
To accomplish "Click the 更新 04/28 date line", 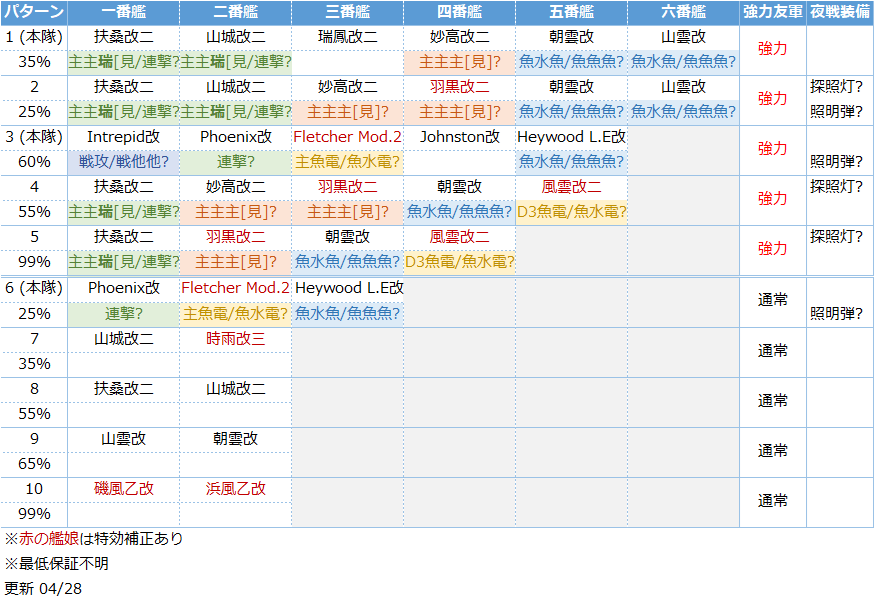I will [x=43, y=589].
